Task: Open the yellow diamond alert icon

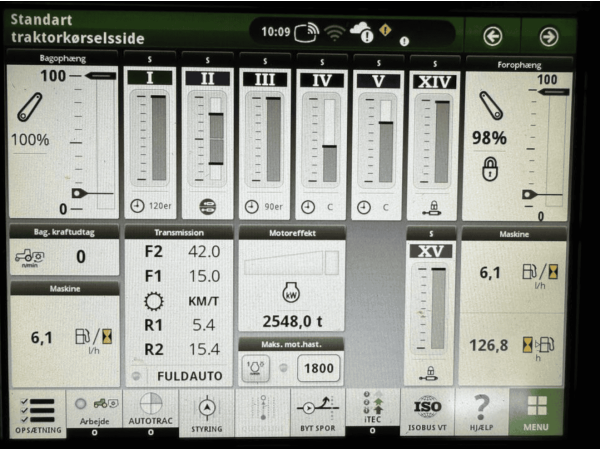Action: [x=386, y=30]
